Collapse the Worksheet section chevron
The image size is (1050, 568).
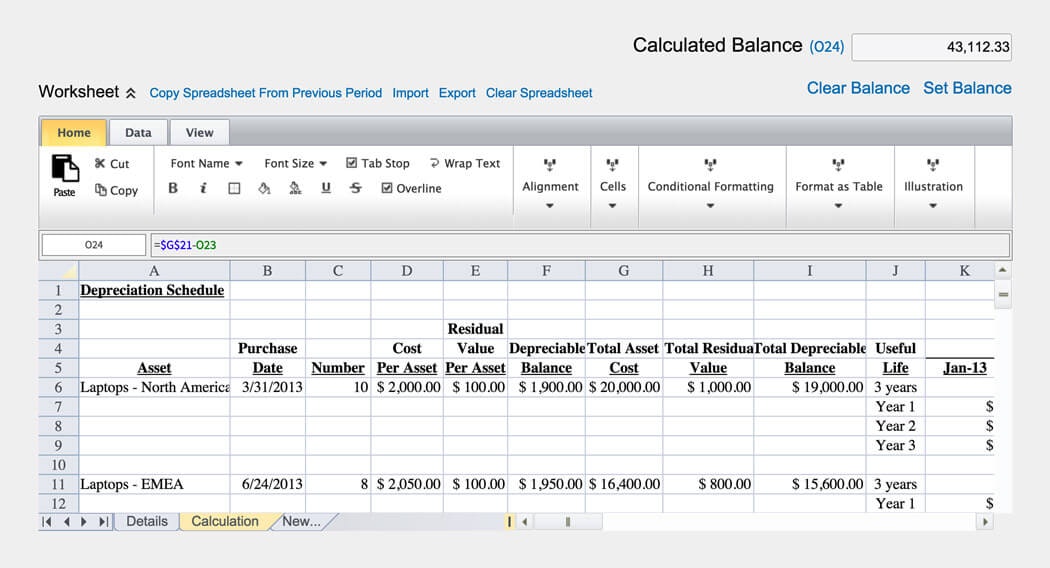pyautogui.click(x=131, y=93)
